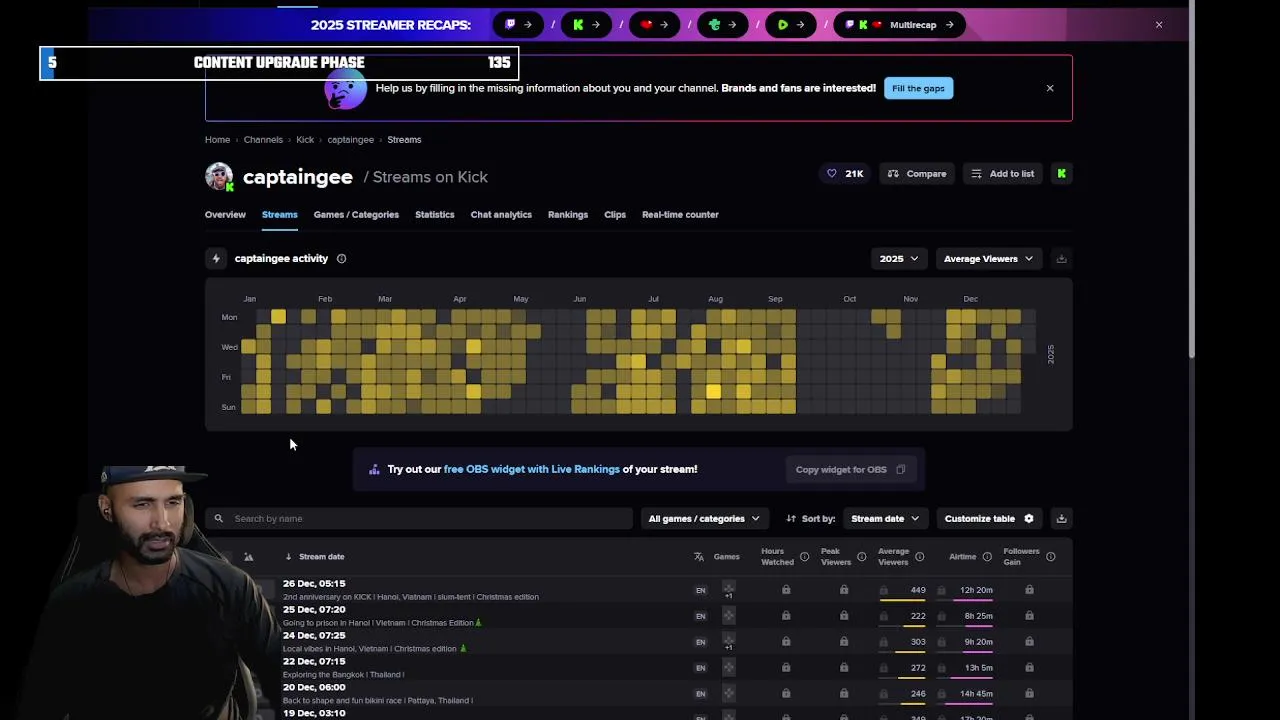Open Stream date sort dropdown

click(x=885, y=519)
